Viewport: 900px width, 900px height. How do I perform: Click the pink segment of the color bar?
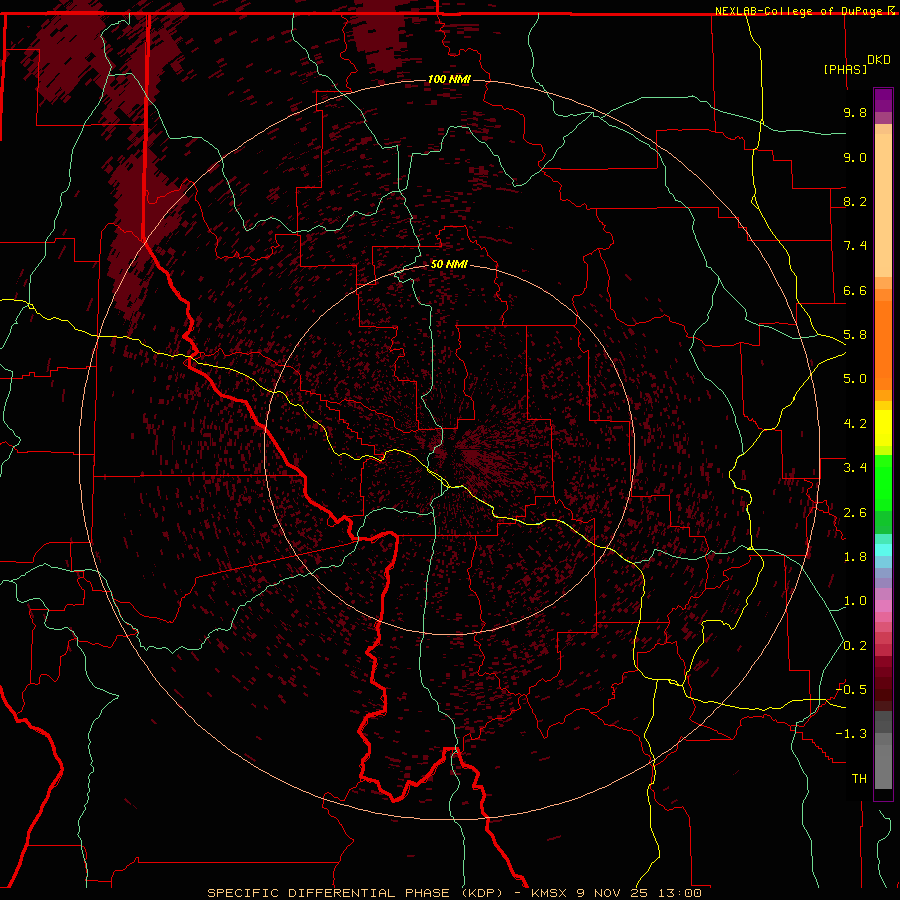point(883,606)
